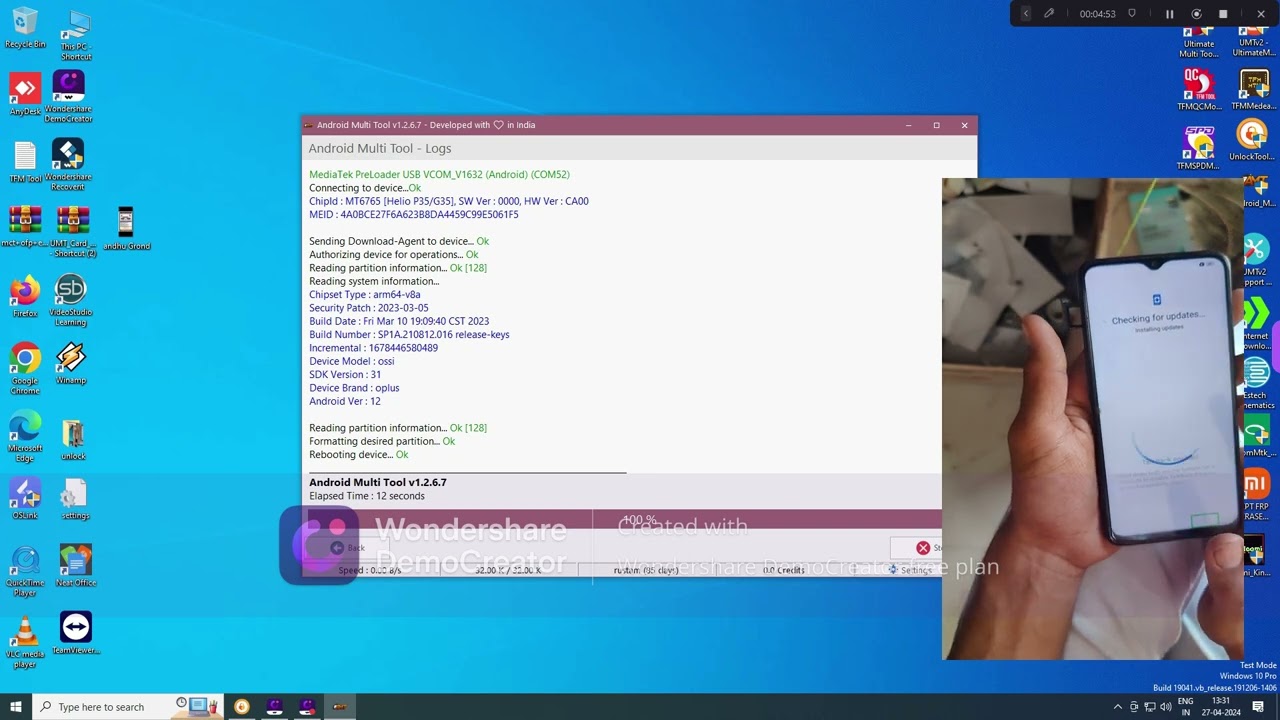The image size is (1280, 720).
Task: Open AnyDesk desktop shortcut
Action: tap(25, 90)
